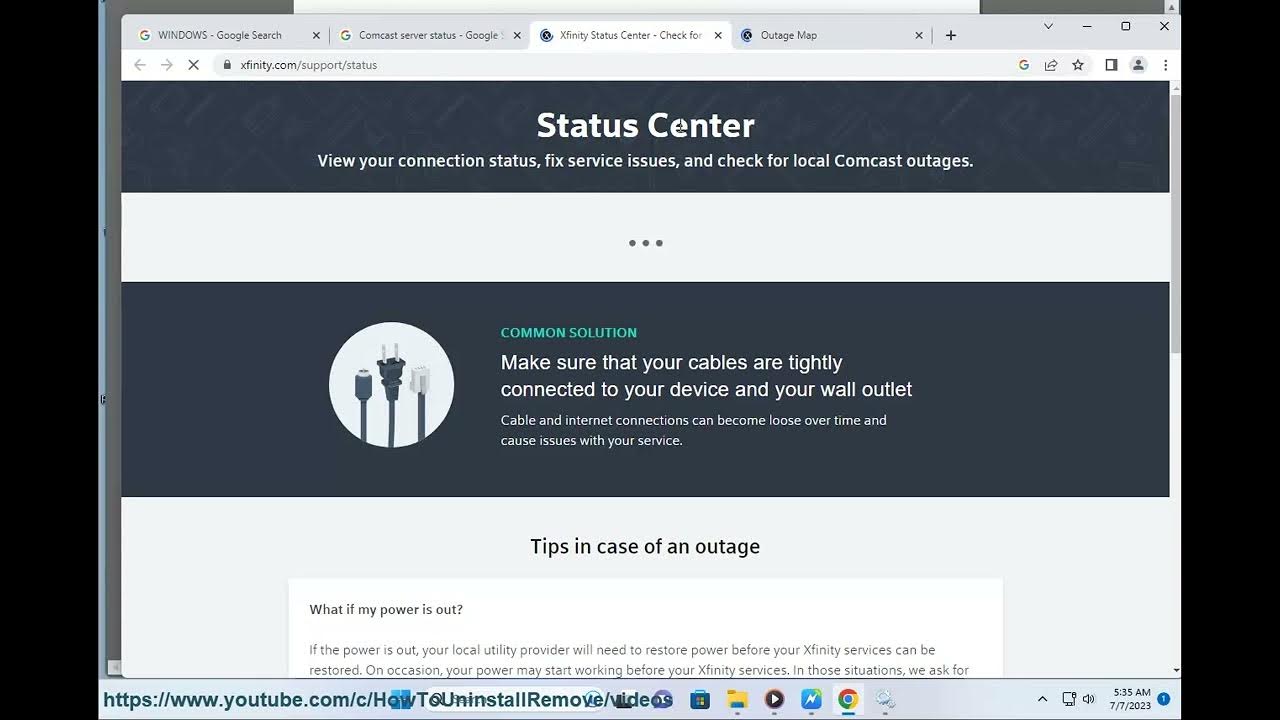Open Google Chrome from the taskbar
The height and width of the screenshot is (720, 1280).
click(x=848, y=699)
